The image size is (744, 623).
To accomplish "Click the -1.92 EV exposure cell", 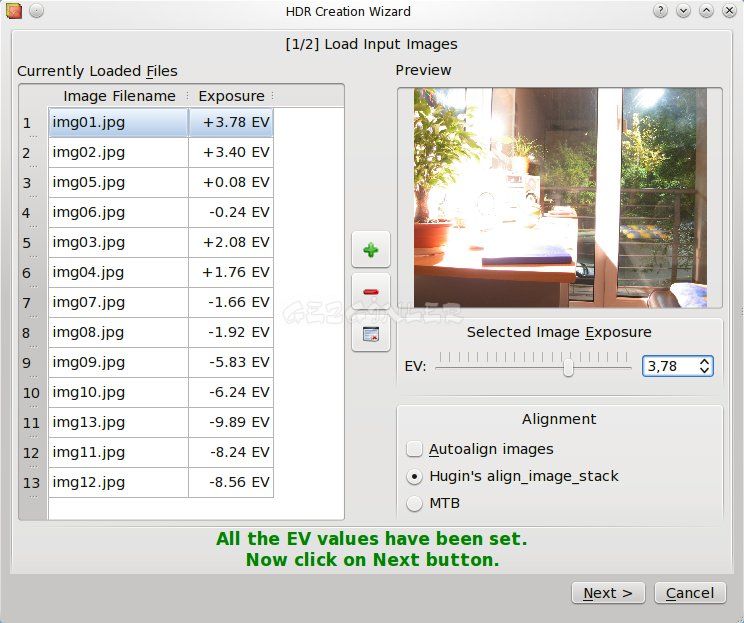I will [231, 332].
